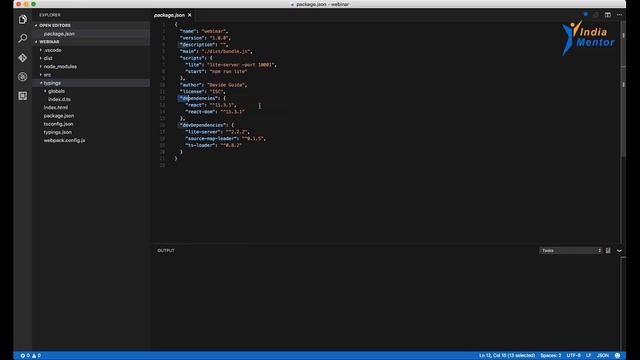Click the split editor icon
This screenshot has width=640, height=360.
pyautogui.click(x=608, y=15)
